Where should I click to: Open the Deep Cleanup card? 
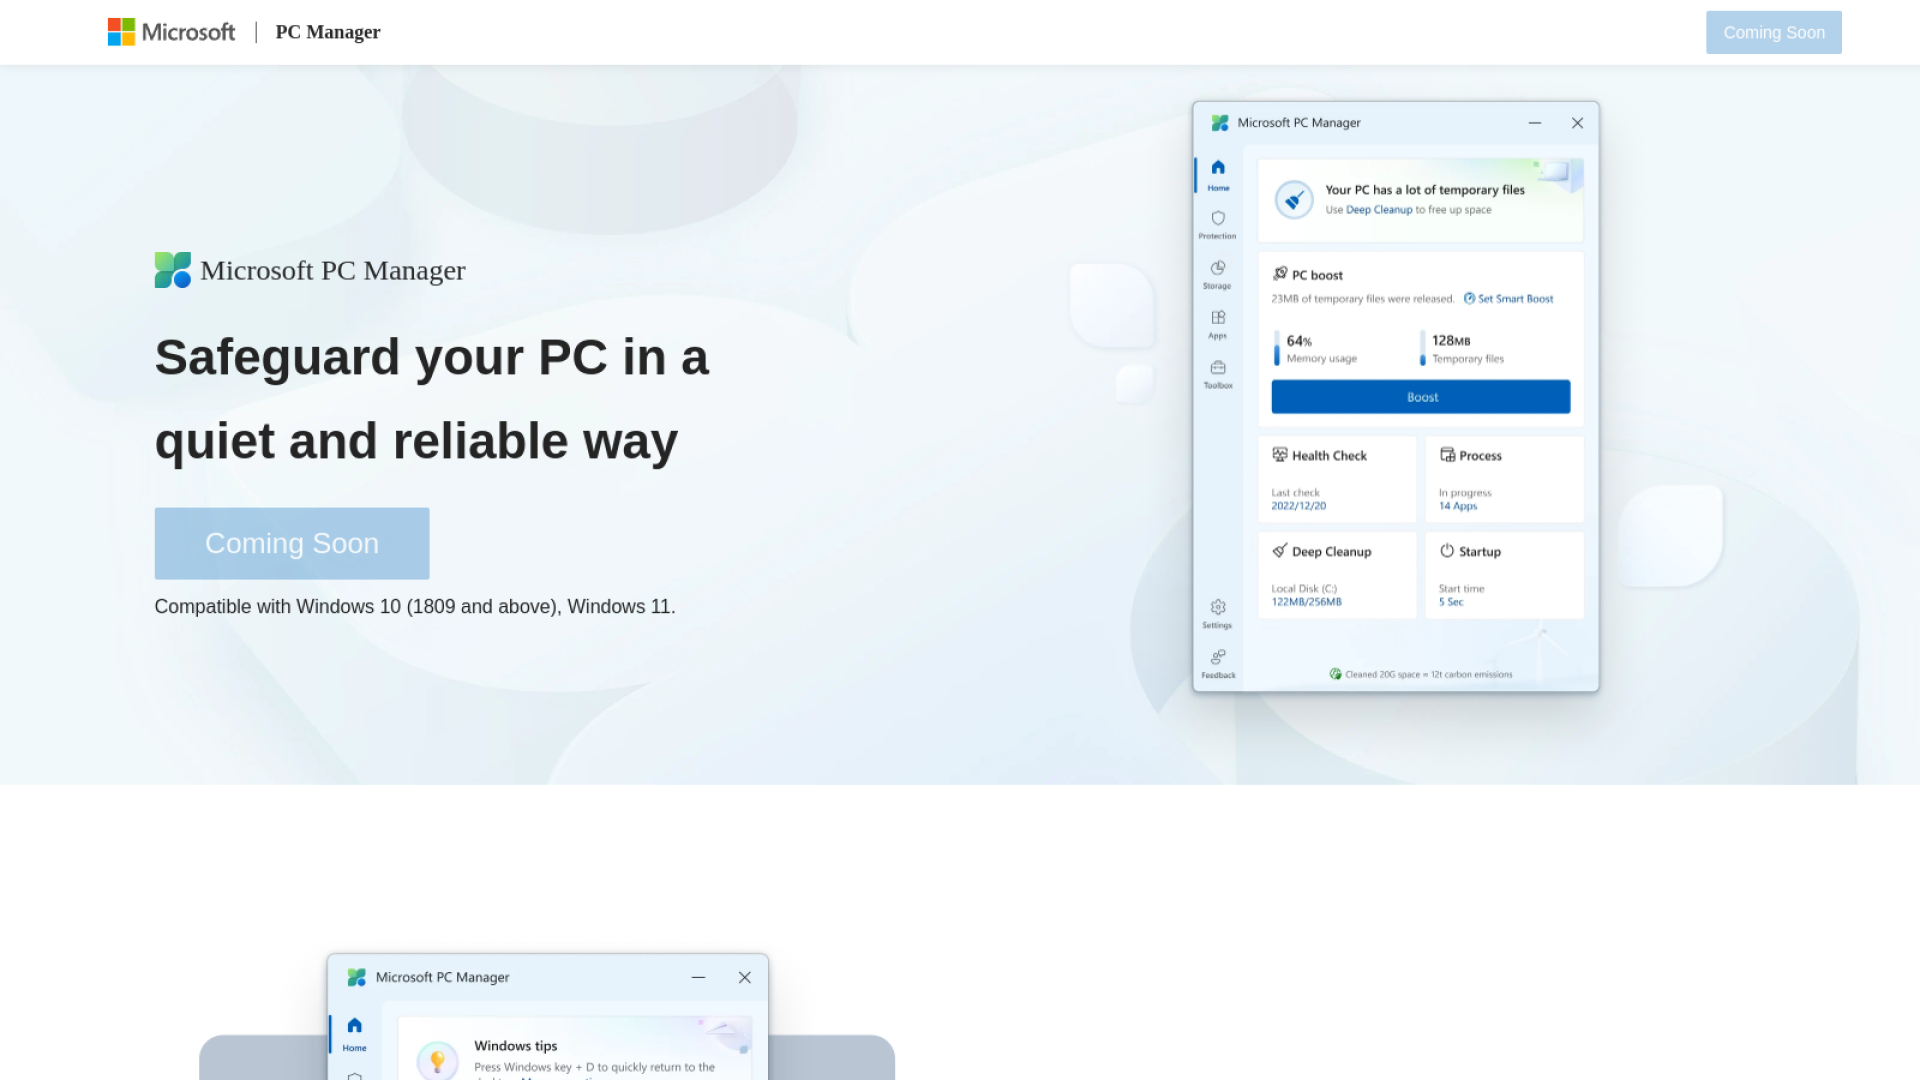(x=1336, y=575)
